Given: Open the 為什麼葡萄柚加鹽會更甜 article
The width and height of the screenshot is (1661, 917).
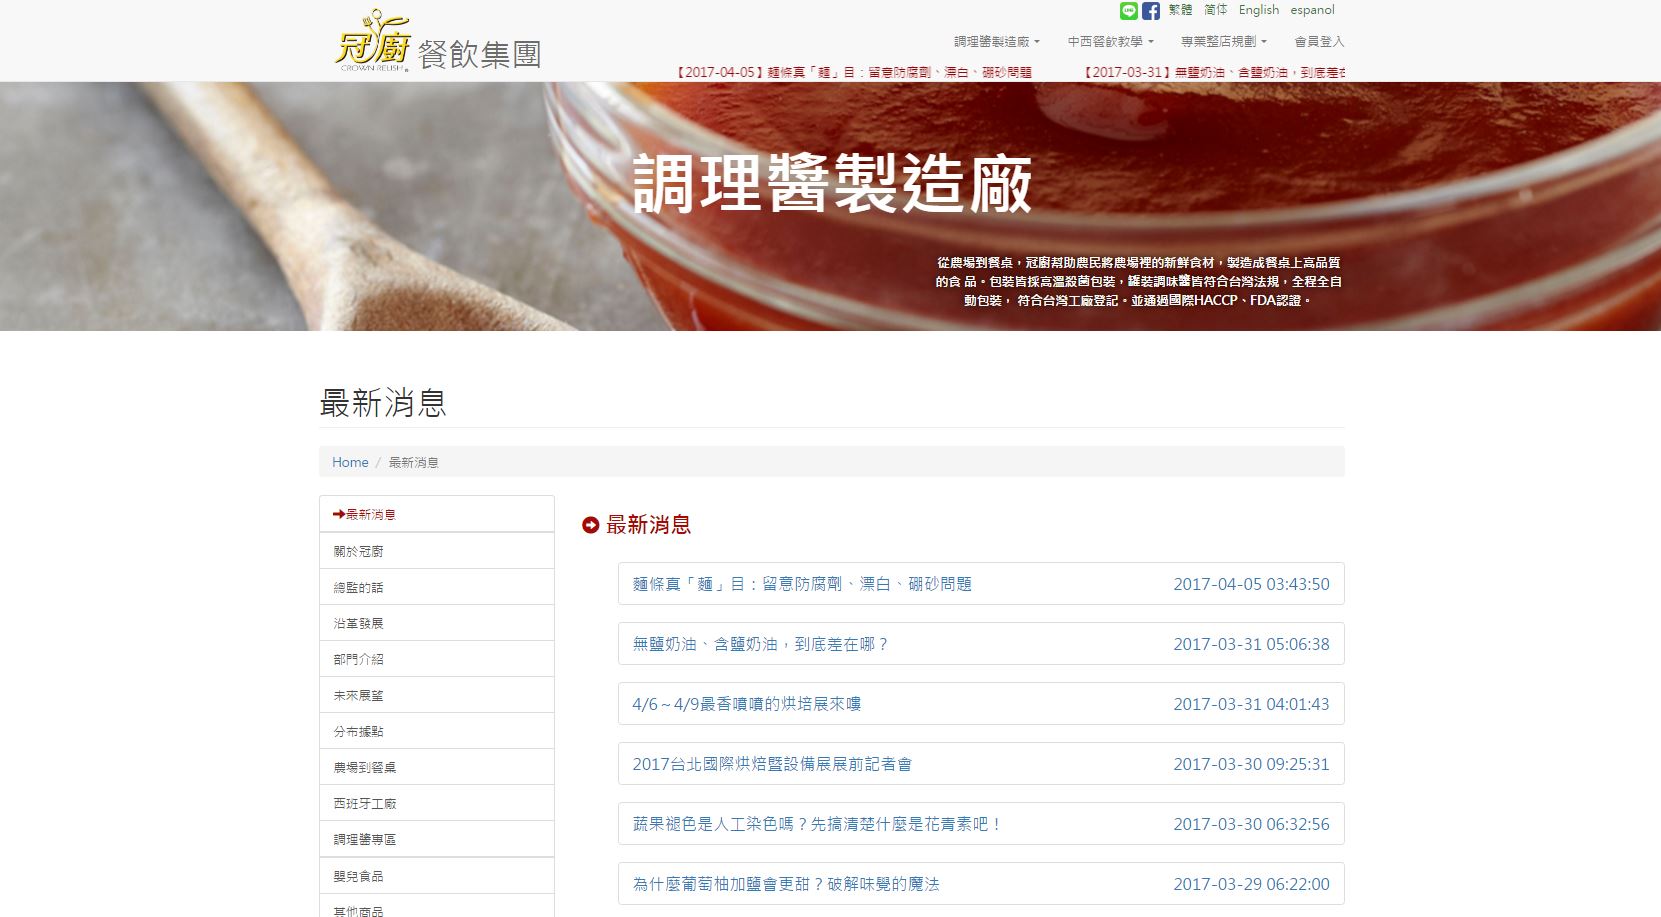Looking at the screenshot, I should coord(786,884).
